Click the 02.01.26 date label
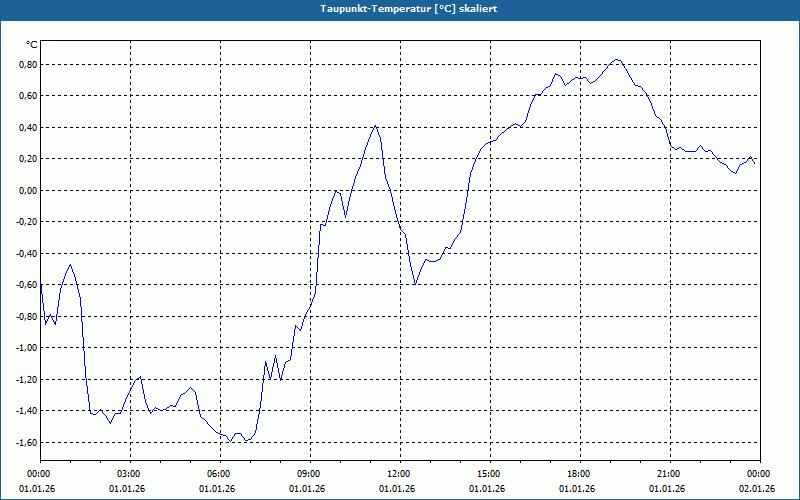800x500 pixels. 757,489
